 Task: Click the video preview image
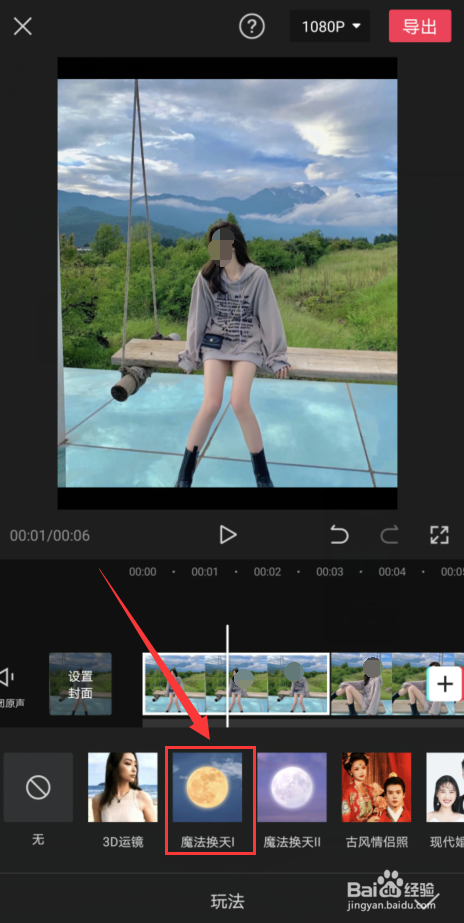[227, 283]
